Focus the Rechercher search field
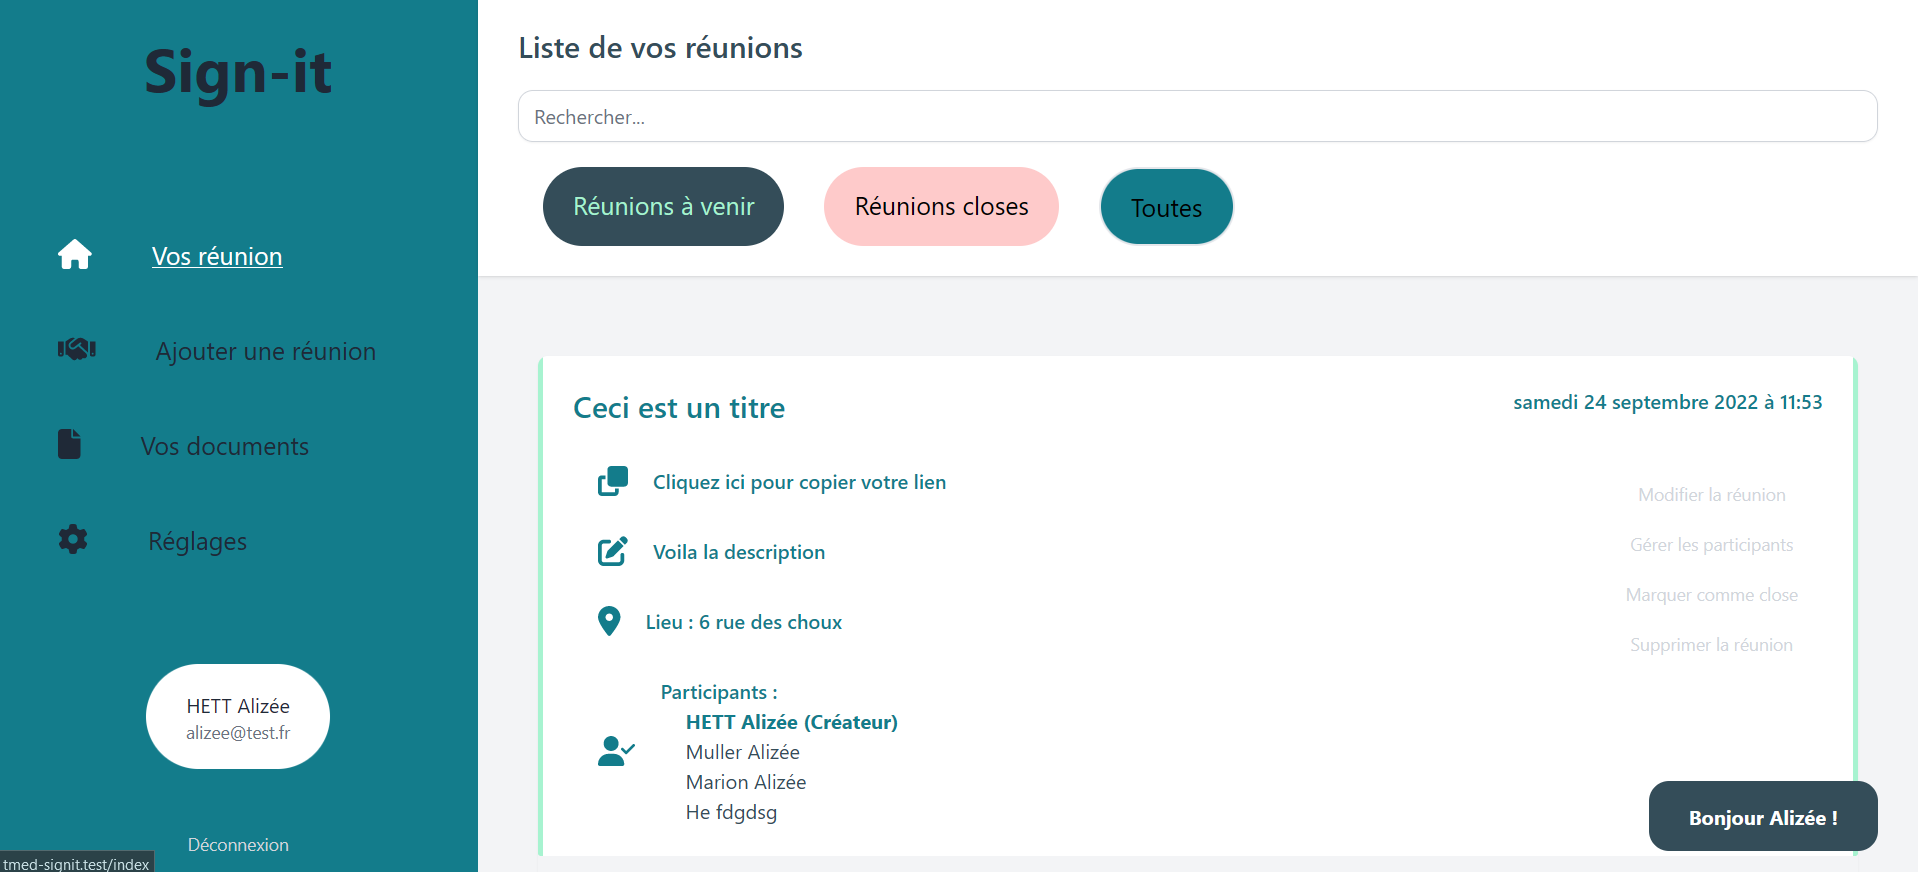Screen dimensions: 1918x872 coord(1197,117)
